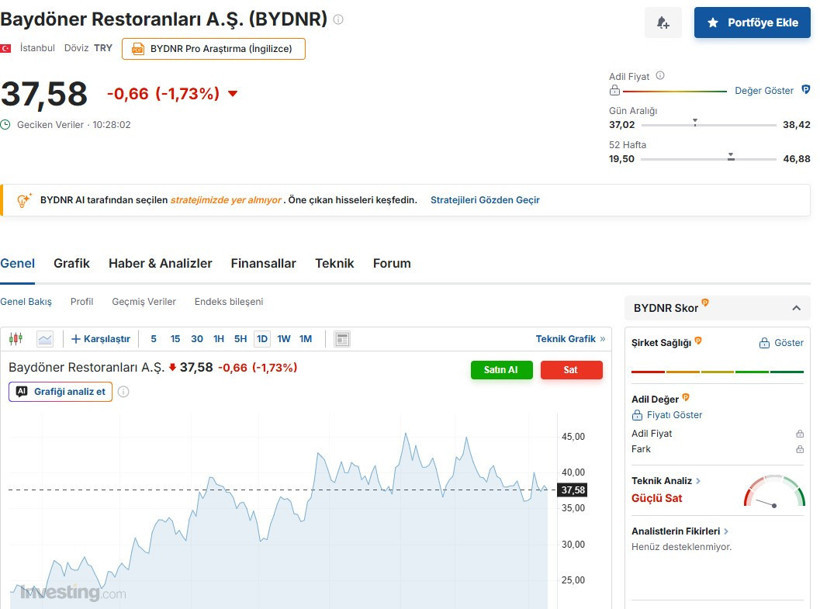Screen dimensions: 820x609
Task: Click the red down arrow near price
Action: [x=233, y=94]
